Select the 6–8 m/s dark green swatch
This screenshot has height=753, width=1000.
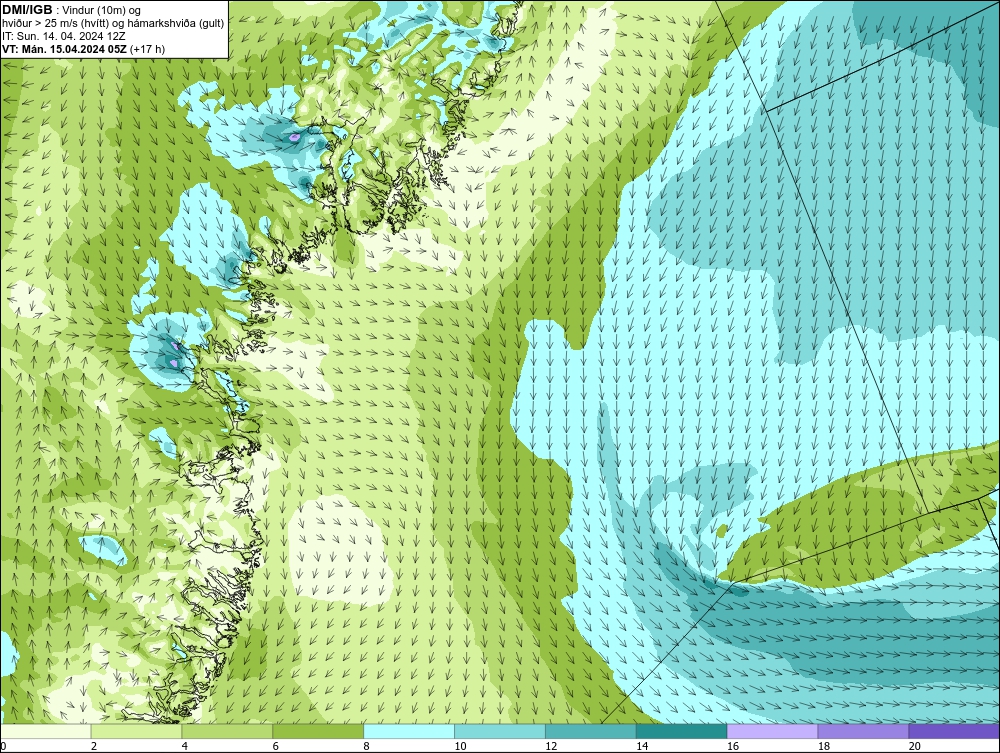pos(318,731)
